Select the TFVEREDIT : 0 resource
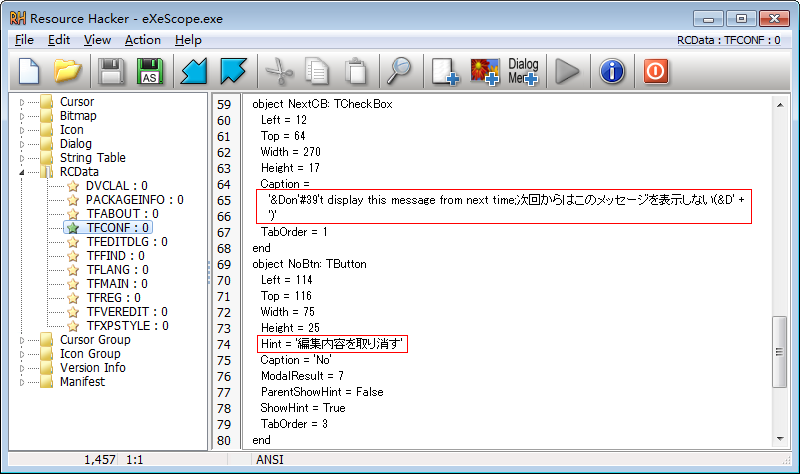Image resolution: width=800 pixels, height=474 pixels. (x=127, y=312)
